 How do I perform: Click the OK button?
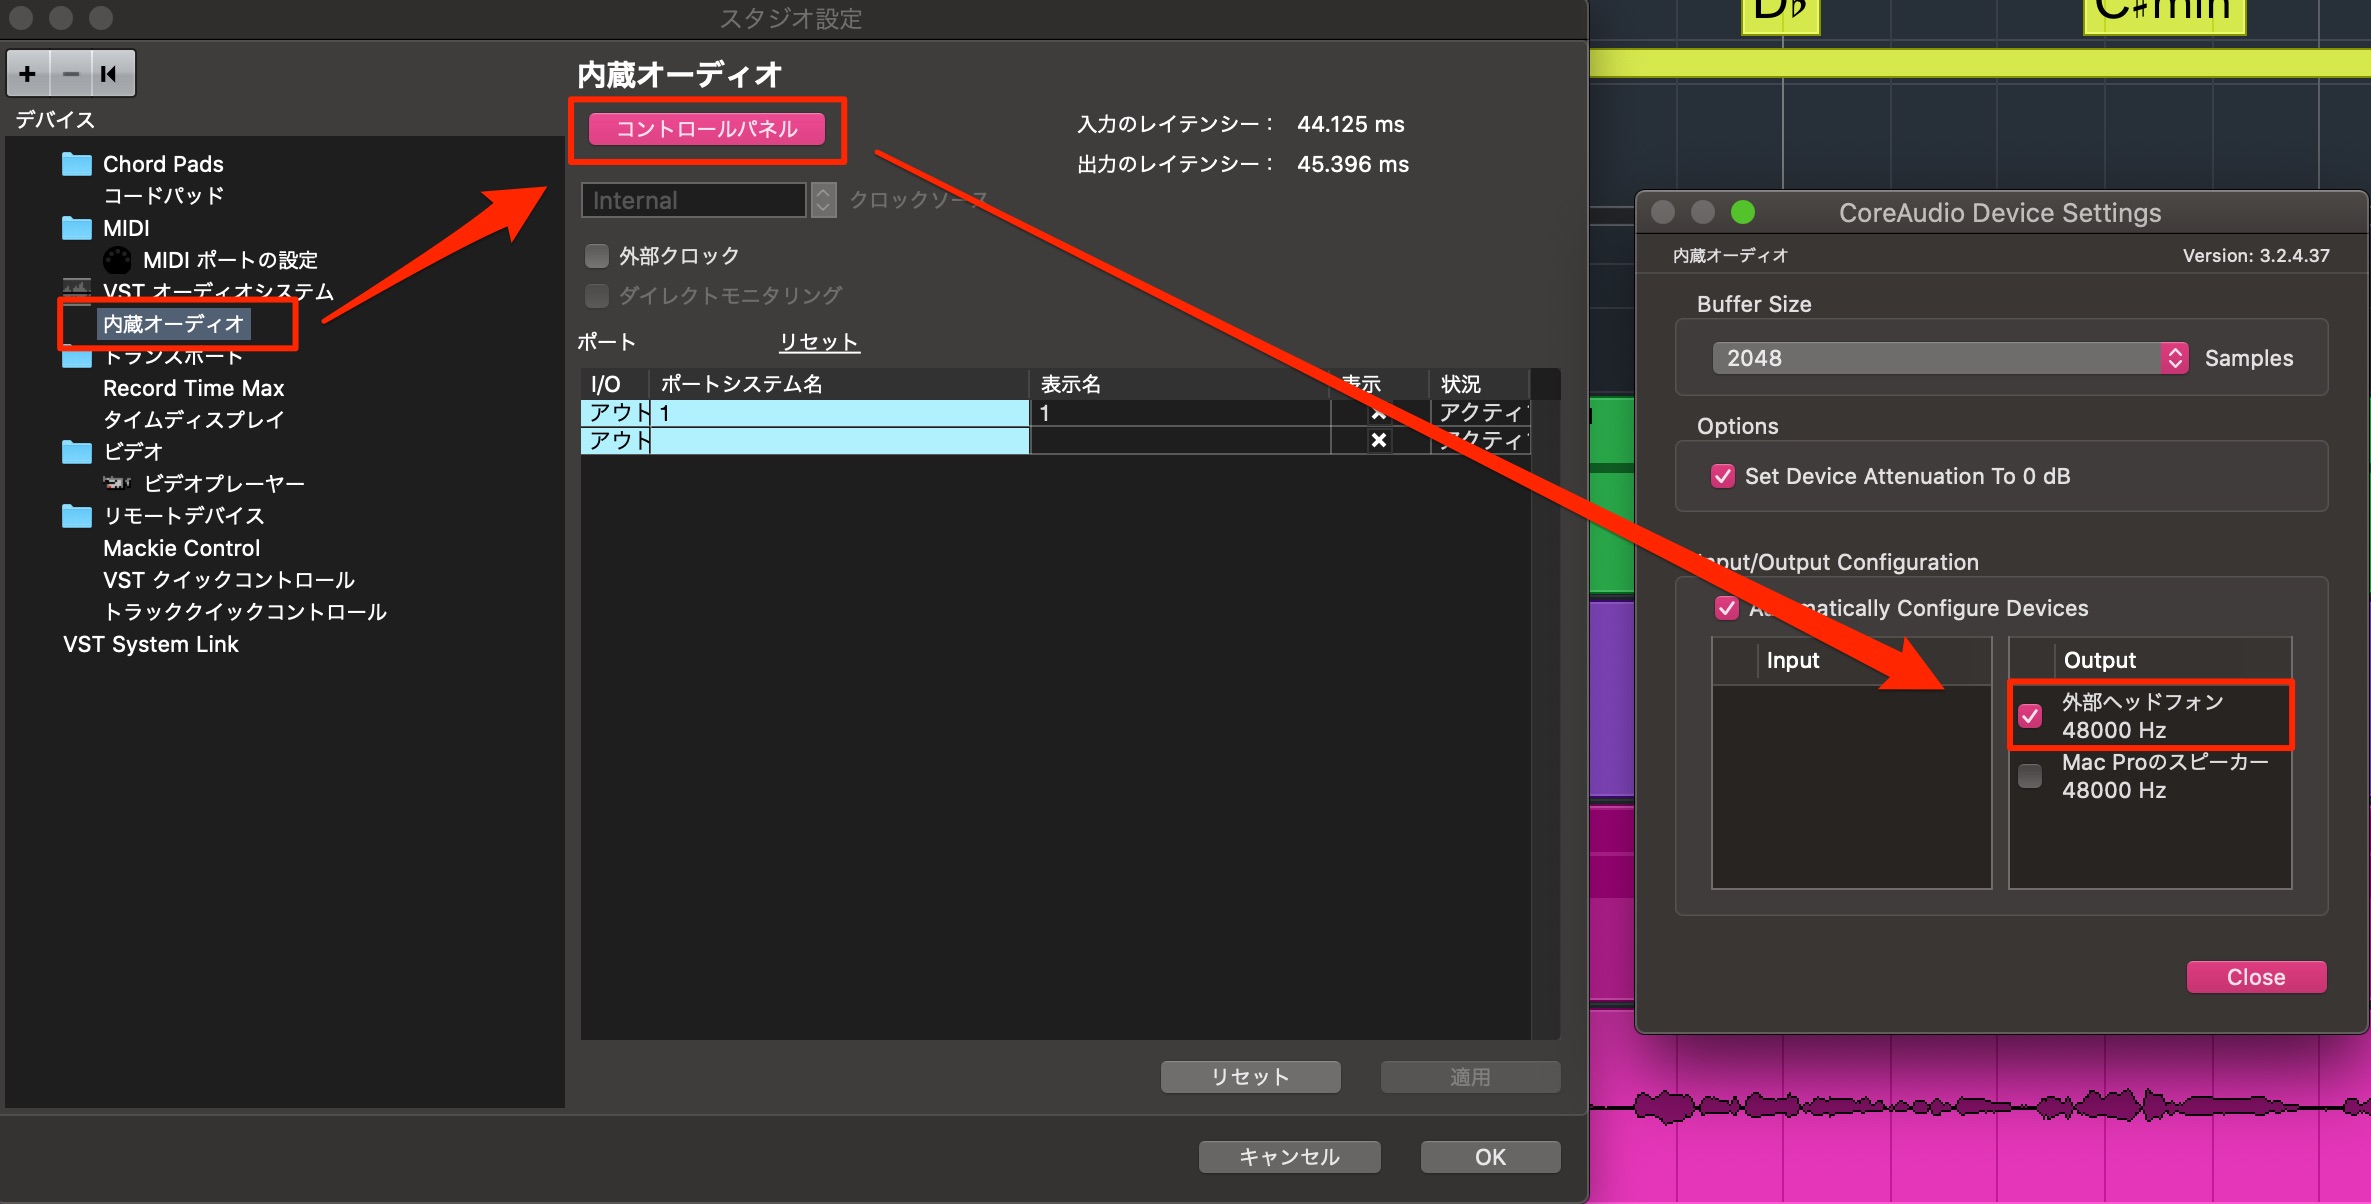coord(1490,1157)
